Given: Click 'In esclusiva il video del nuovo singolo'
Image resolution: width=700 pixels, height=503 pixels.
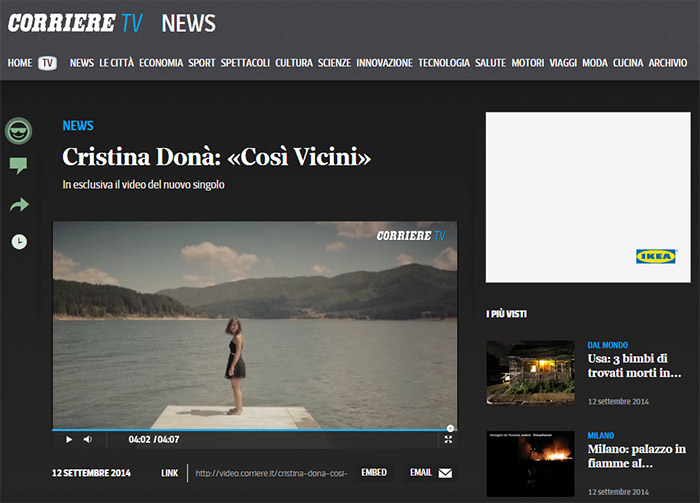Looking at the screenshot, I should pos(143,184).
